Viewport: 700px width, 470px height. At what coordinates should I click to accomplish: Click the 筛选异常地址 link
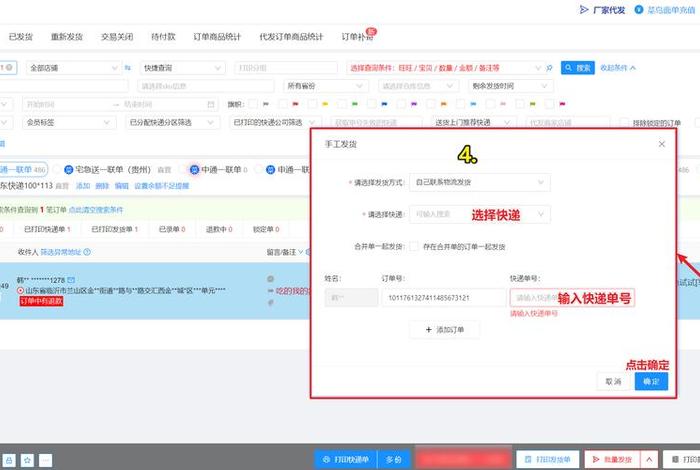[x=61, y=252]
